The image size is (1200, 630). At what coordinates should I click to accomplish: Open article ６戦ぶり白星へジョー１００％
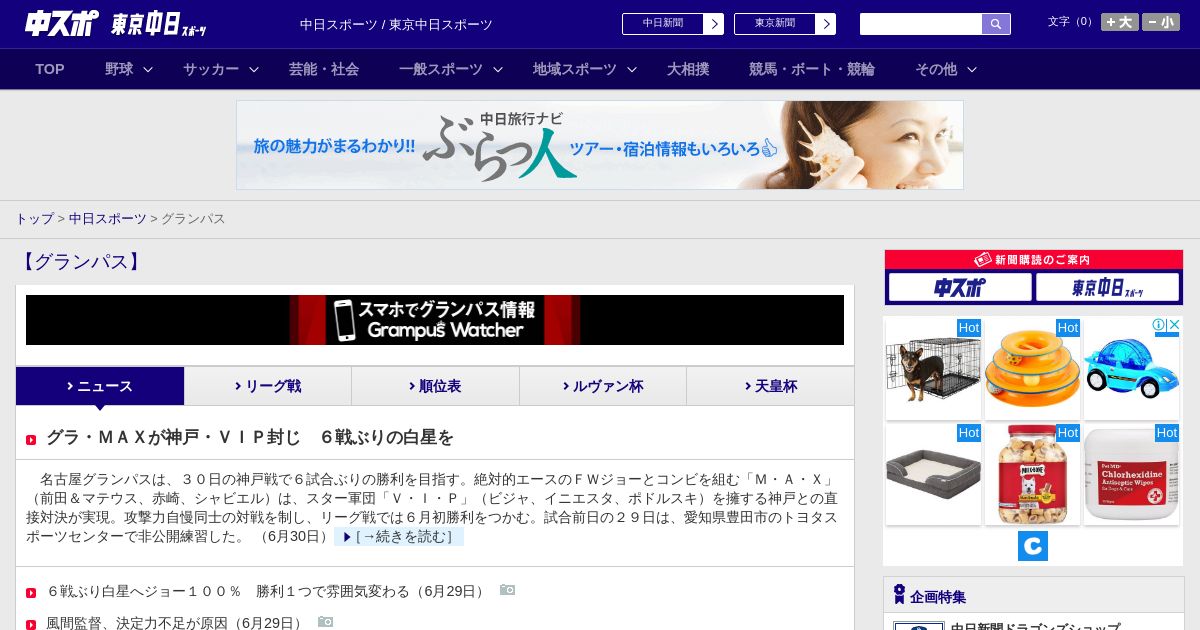(x=267, y=591)
